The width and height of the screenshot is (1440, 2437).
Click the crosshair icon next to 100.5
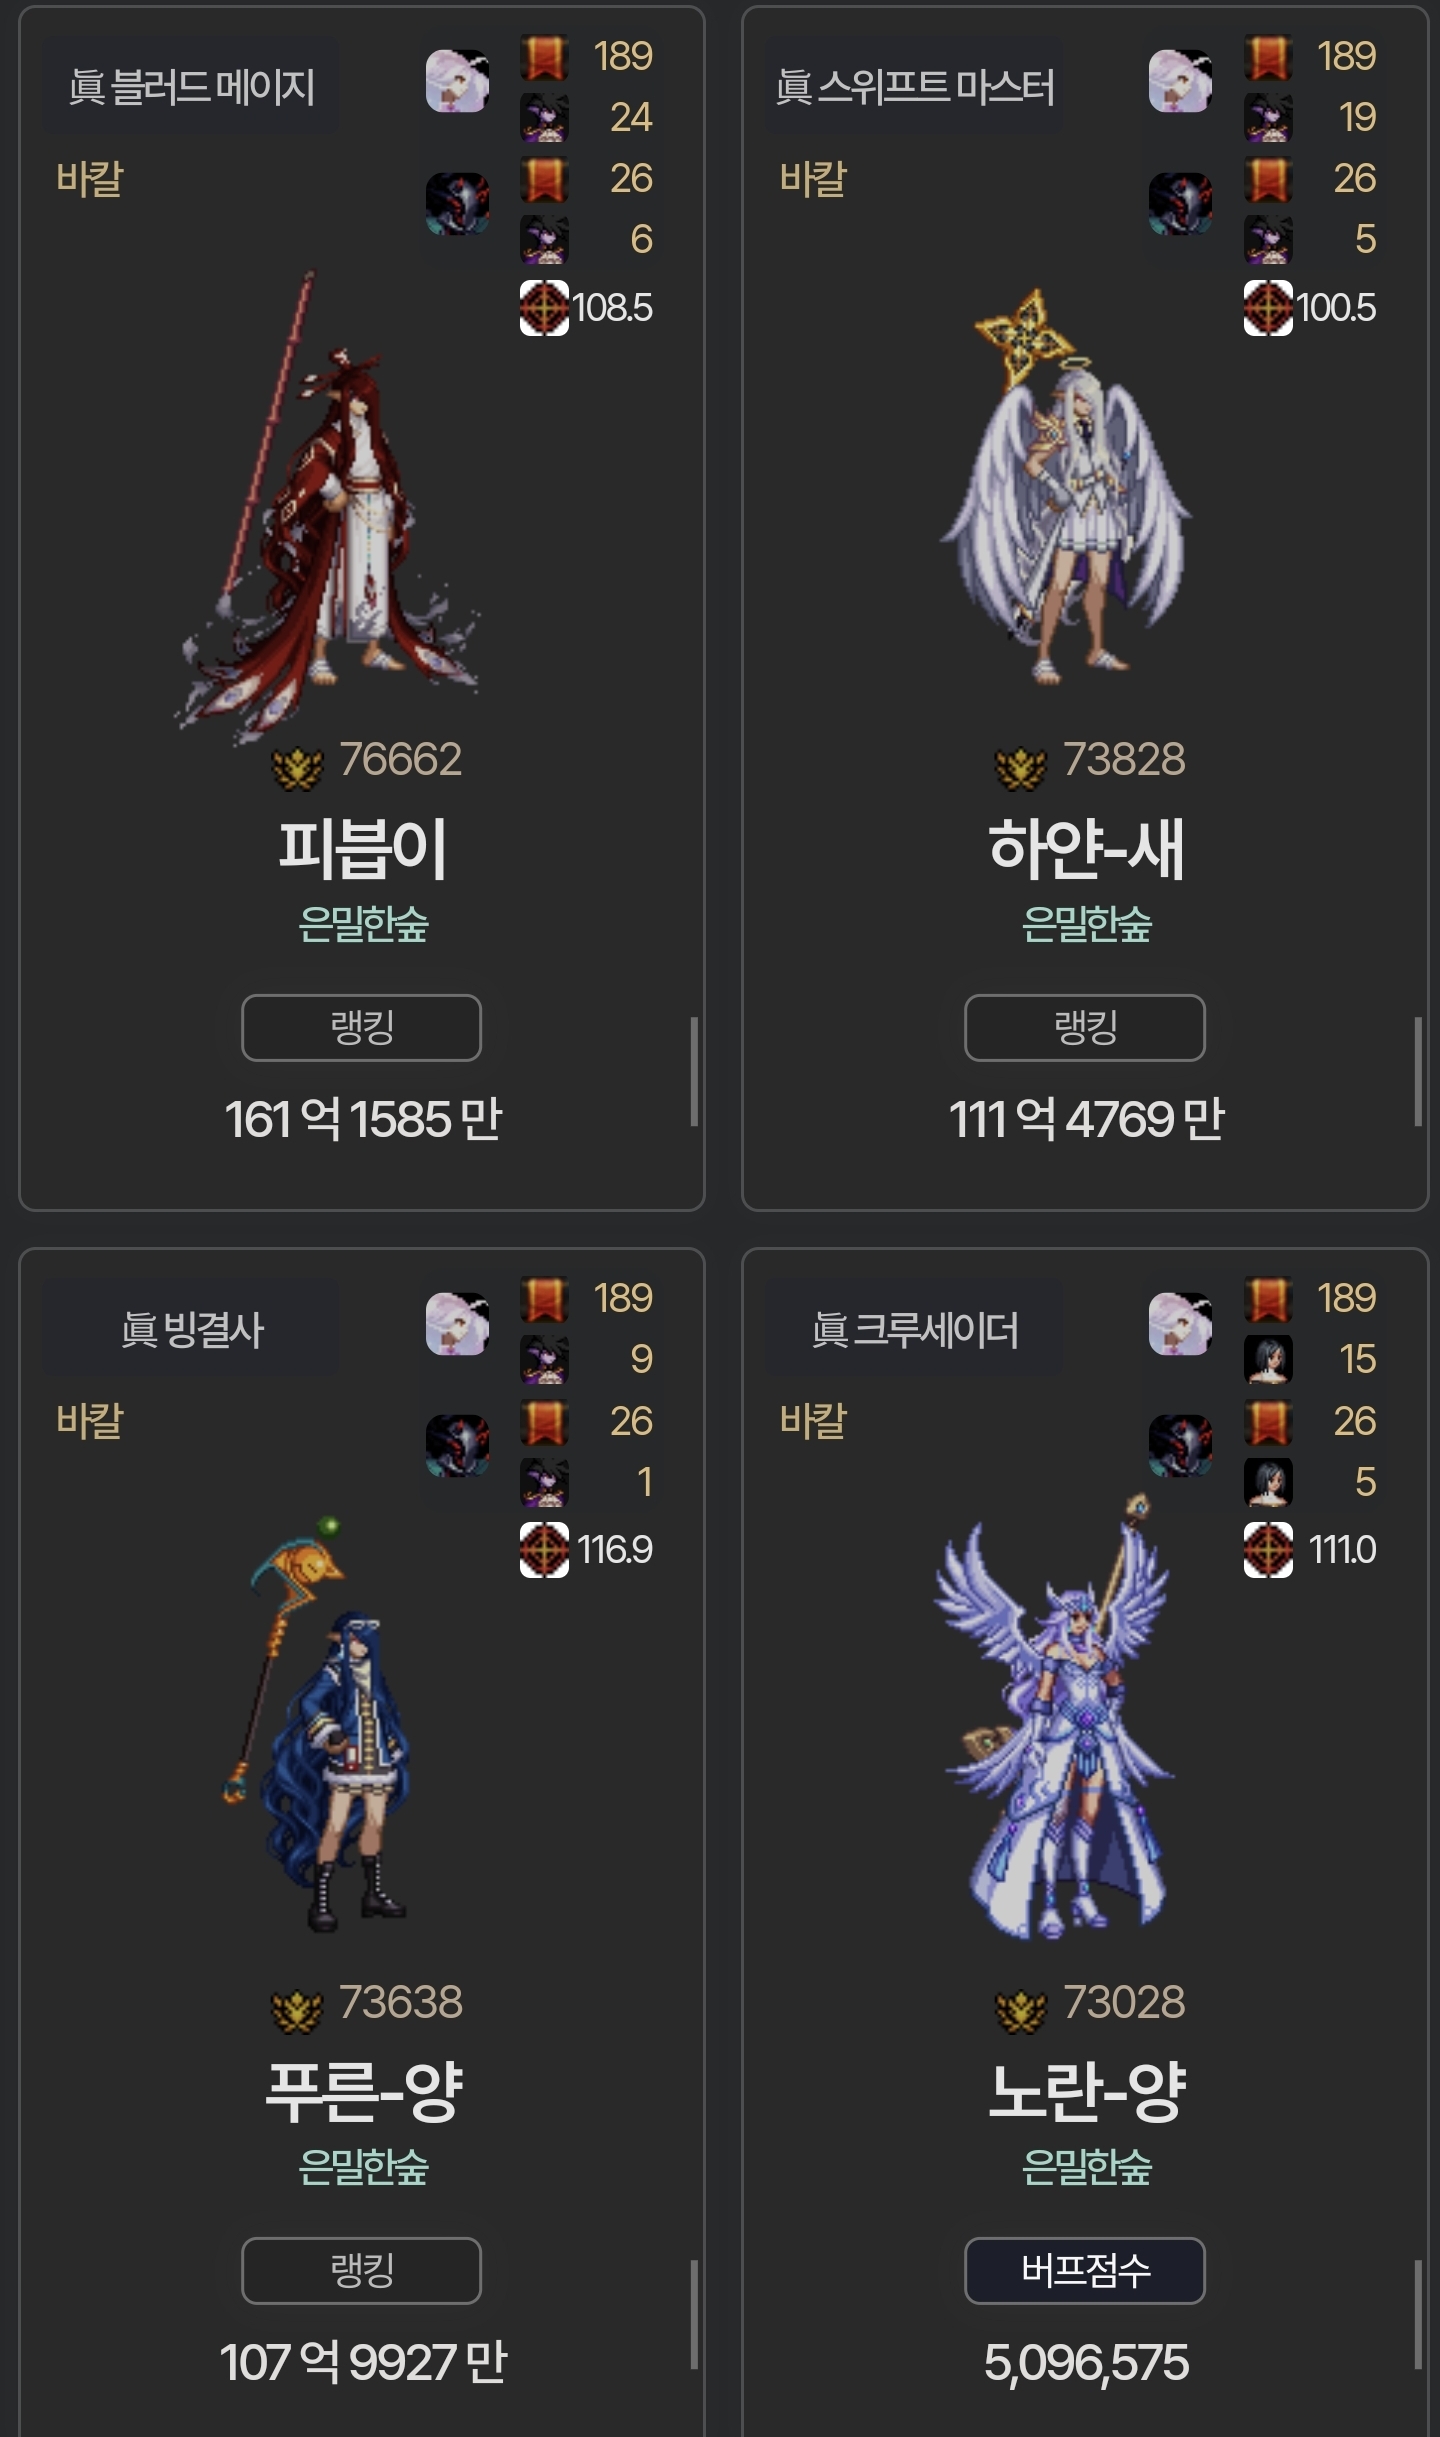pos(1268,308)
